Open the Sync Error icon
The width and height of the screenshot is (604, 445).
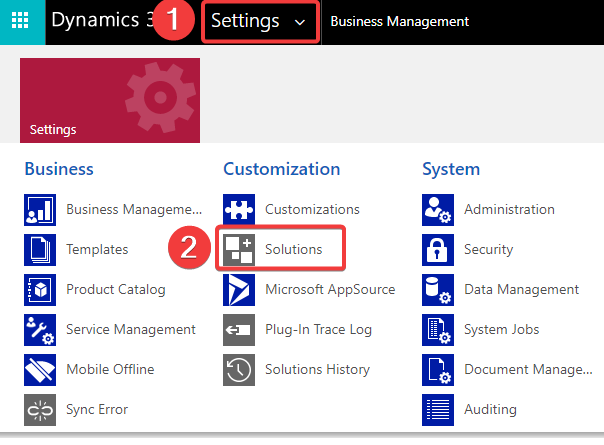[x=40, y=410]
